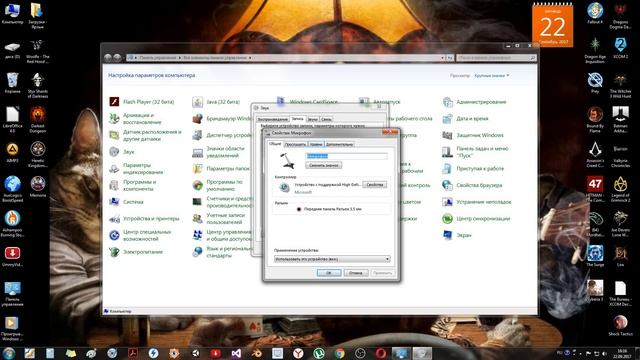The image size is (640, 360).
Task: Open Fallout 4 desktop shortcut
Action: (x=595, y=13)
